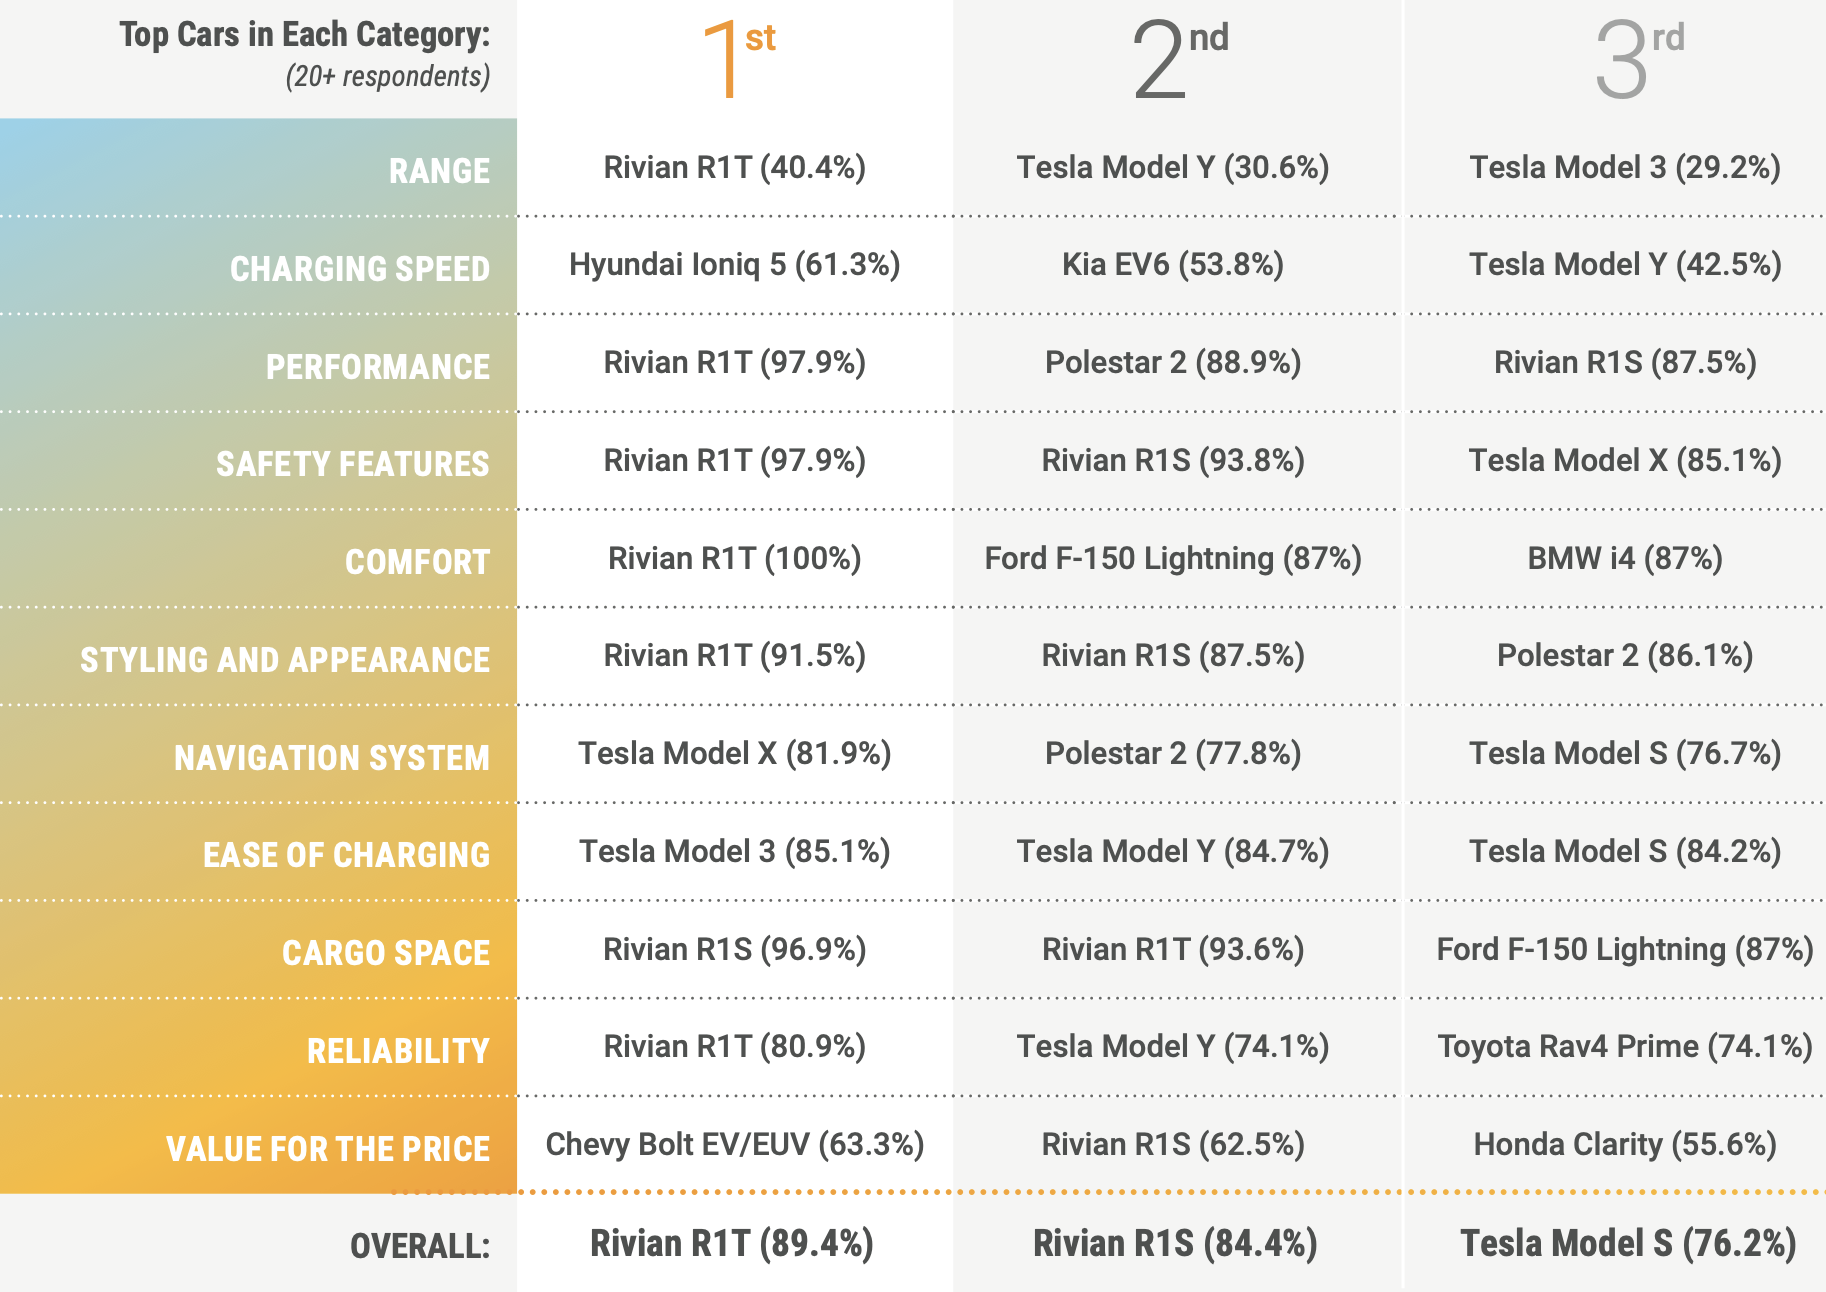1826x1292 pixels.
Task: Select Rivian R1T (100%) comfort cell
Action: pos(735,558)
